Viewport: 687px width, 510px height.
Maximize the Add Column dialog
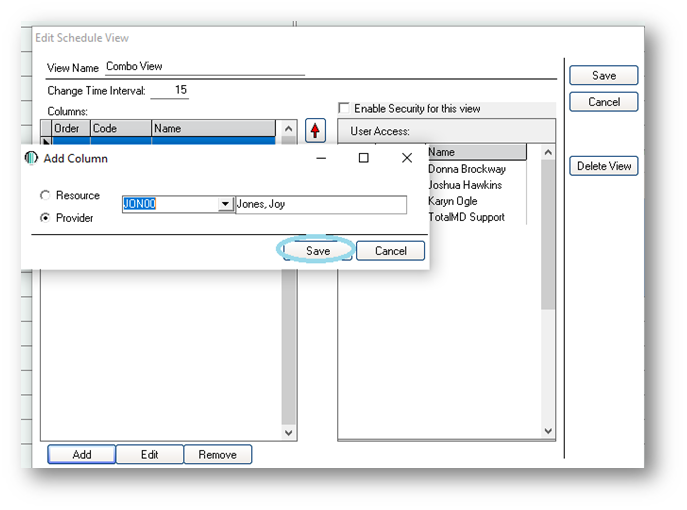tap(364, 158)
